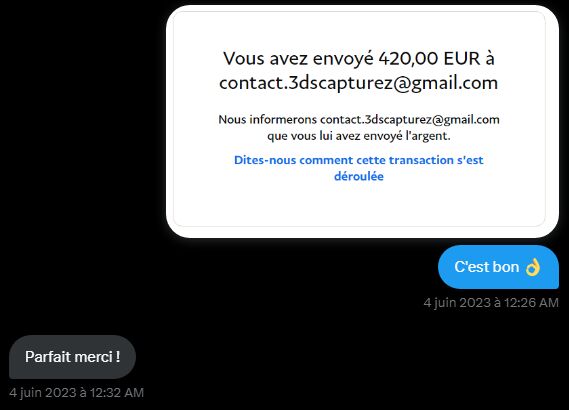Click 'que vous lui avez envoyé l'argent' line
This screenshot has width=569, height=410.
tap(359, 136)
